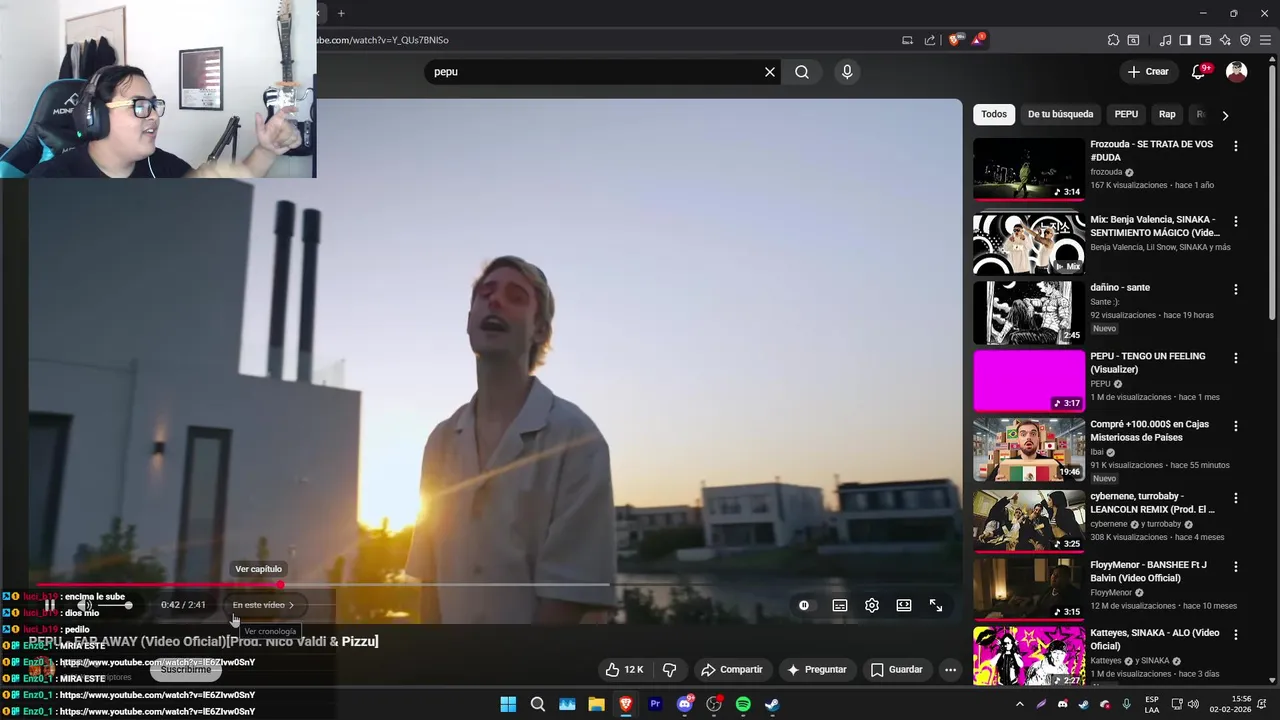Click the Crear button
1280x720 pixels.
point(1148,72)
